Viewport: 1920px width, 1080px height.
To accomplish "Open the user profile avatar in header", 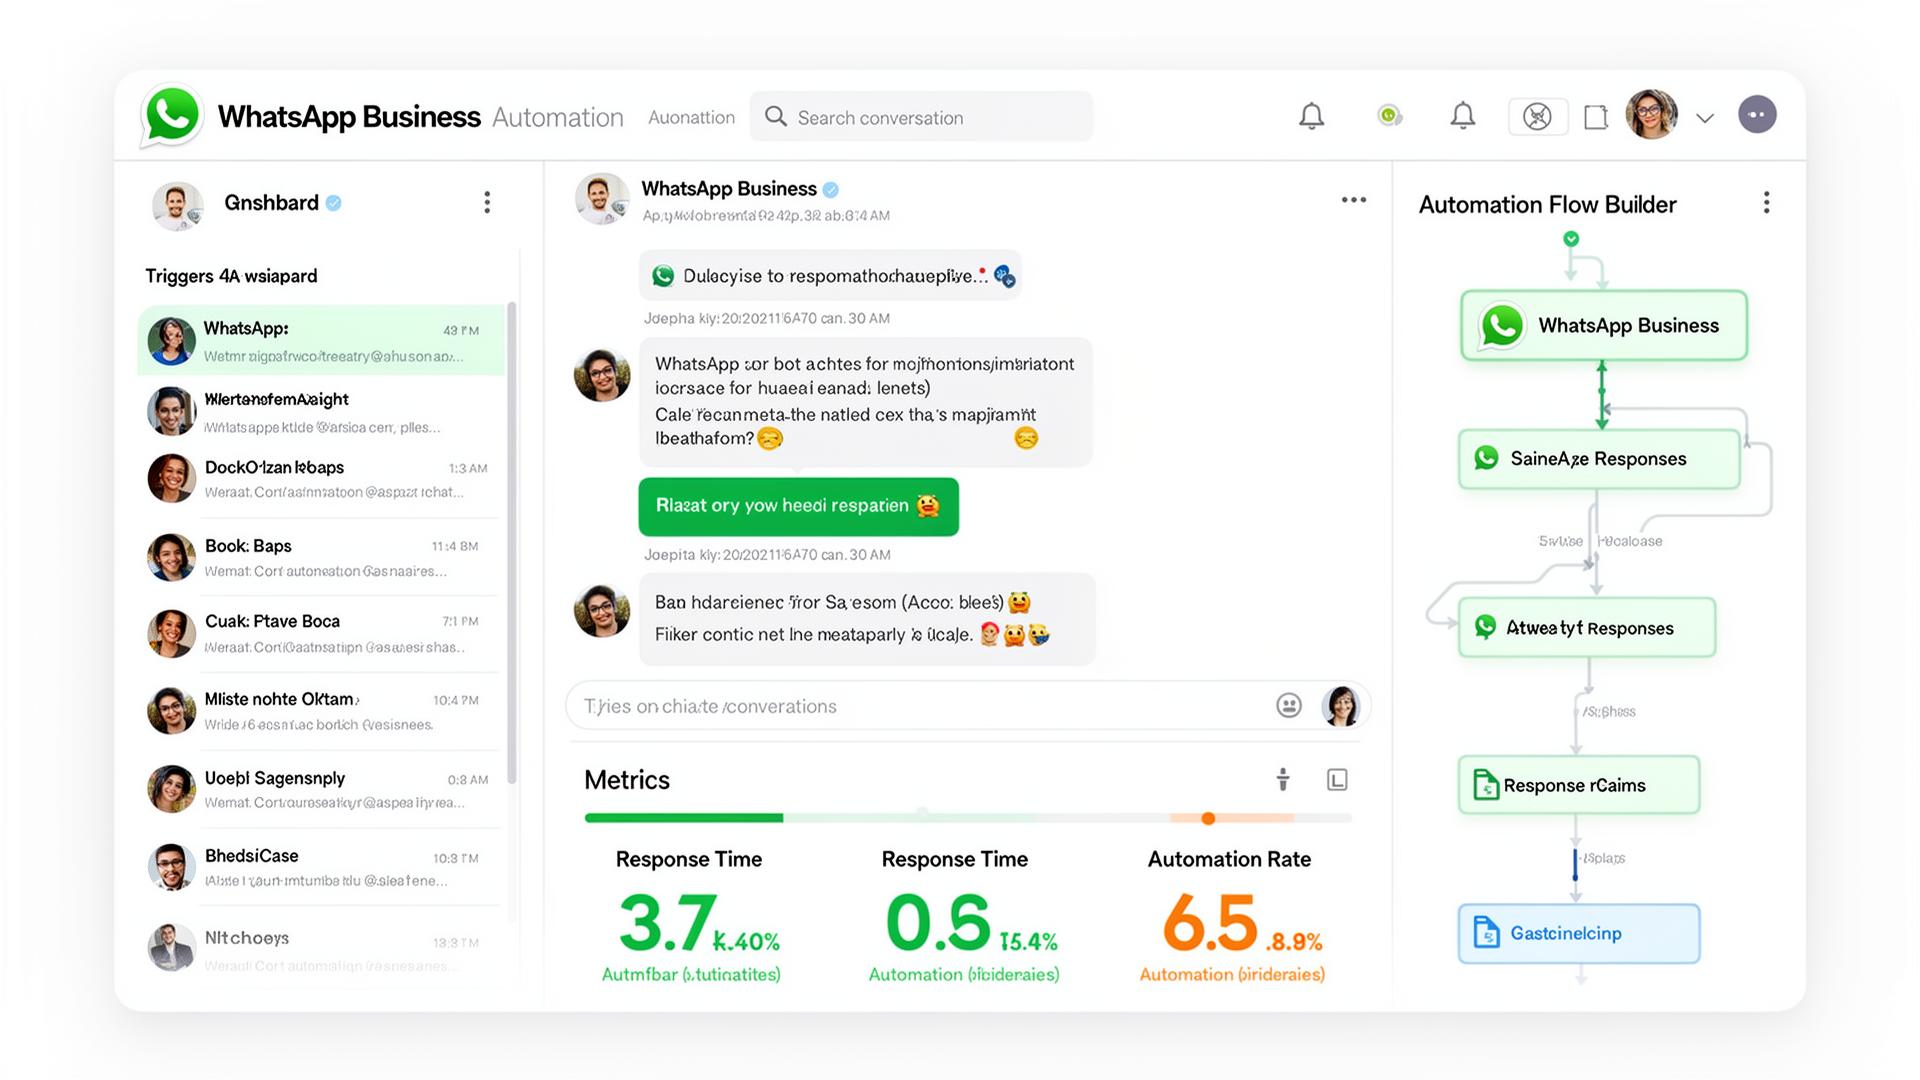I will [1651, 115].
